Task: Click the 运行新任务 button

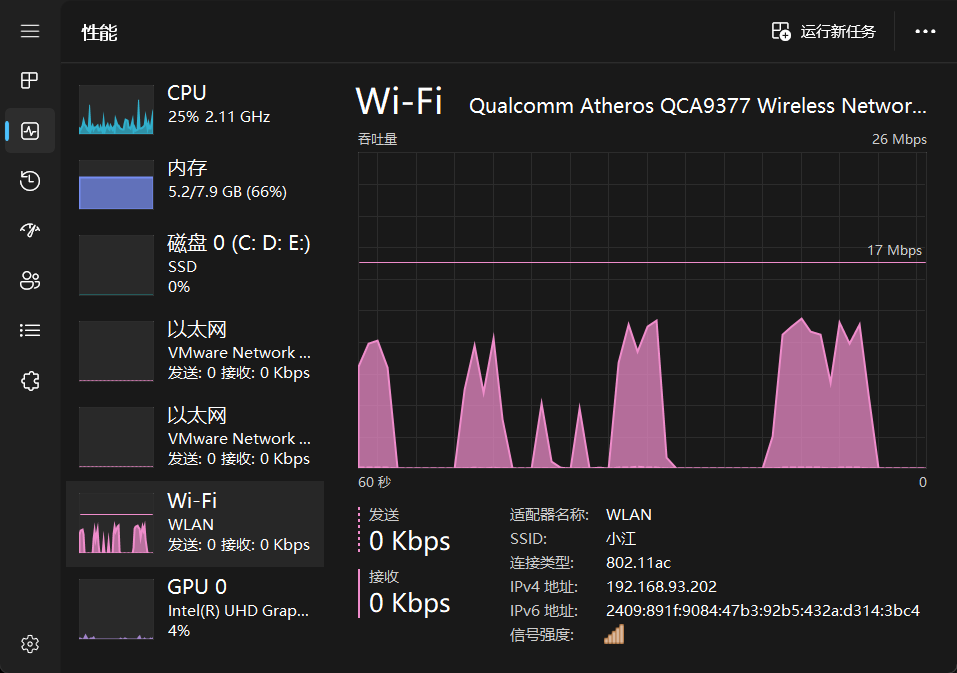Action: click(x=823, y=31)
